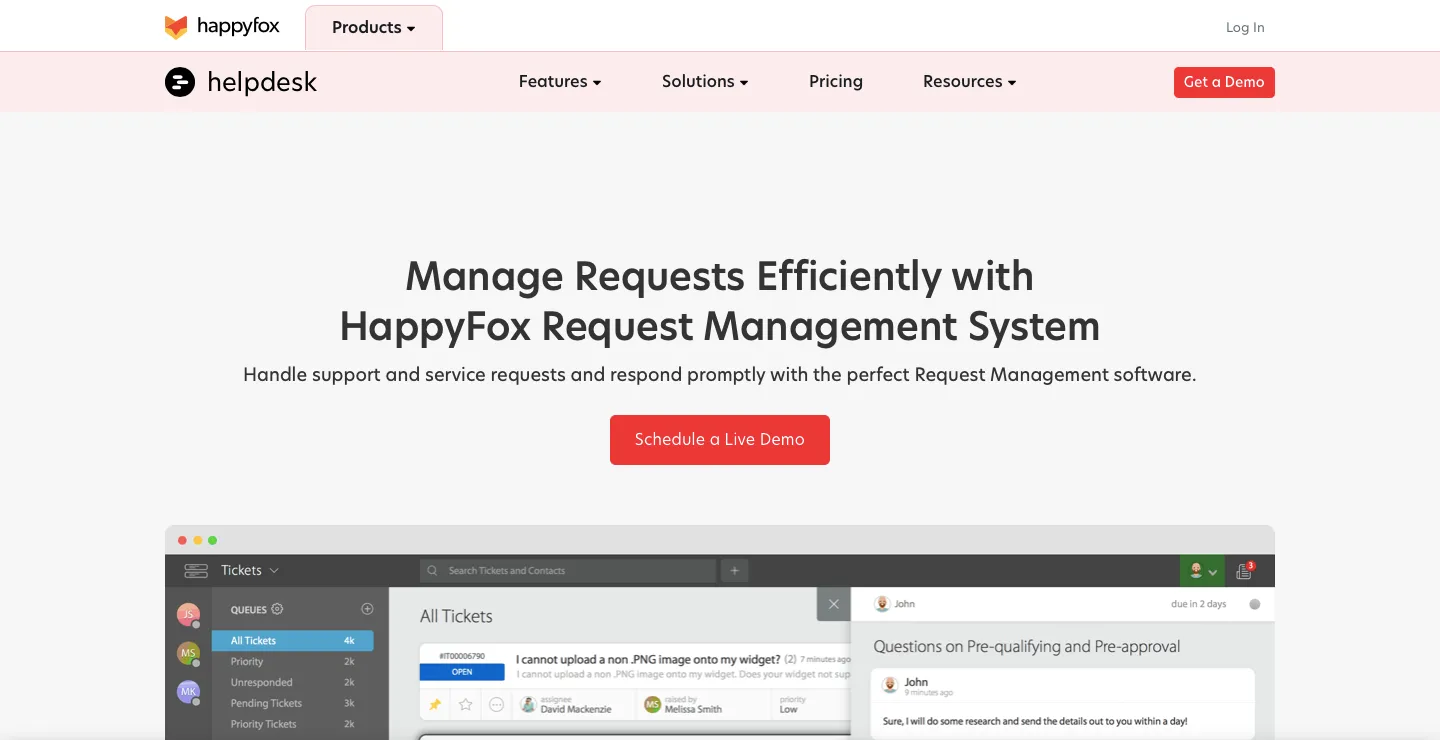Click the JS agent avatar
The image size is (1440, 740).
pyautogui.click(x=188, y=615)
